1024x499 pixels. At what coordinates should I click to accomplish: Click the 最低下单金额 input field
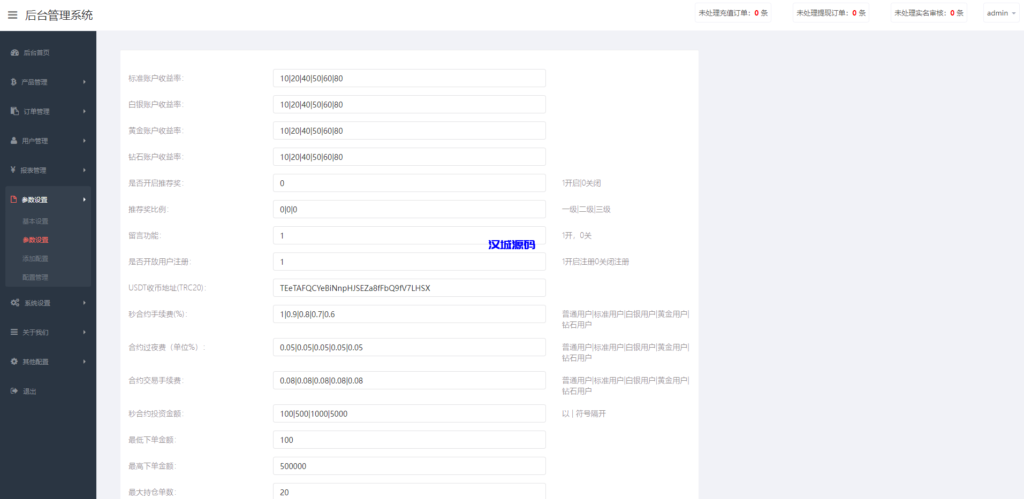point(409,440)
